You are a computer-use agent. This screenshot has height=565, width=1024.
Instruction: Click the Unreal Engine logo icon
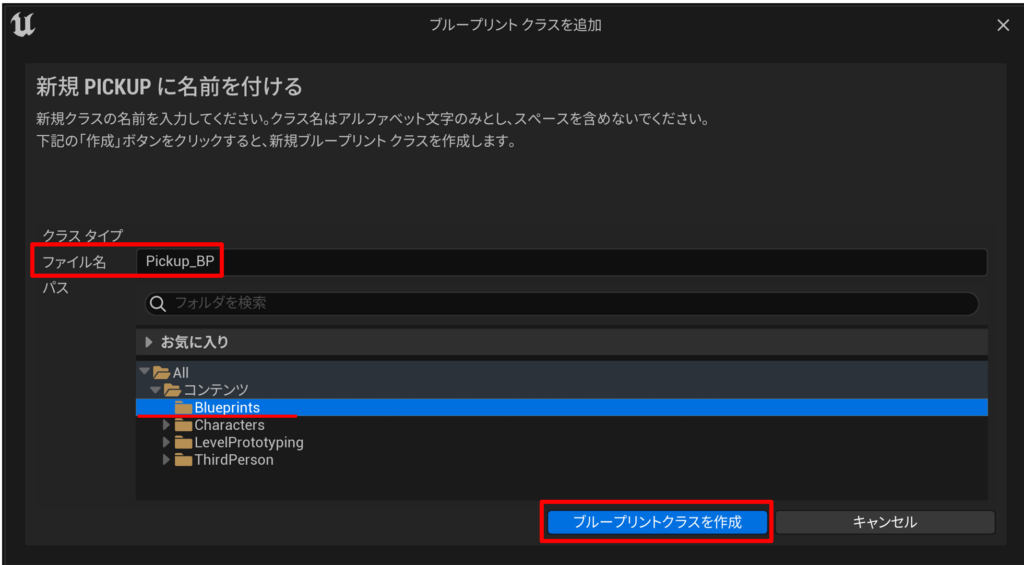(23, 25)
